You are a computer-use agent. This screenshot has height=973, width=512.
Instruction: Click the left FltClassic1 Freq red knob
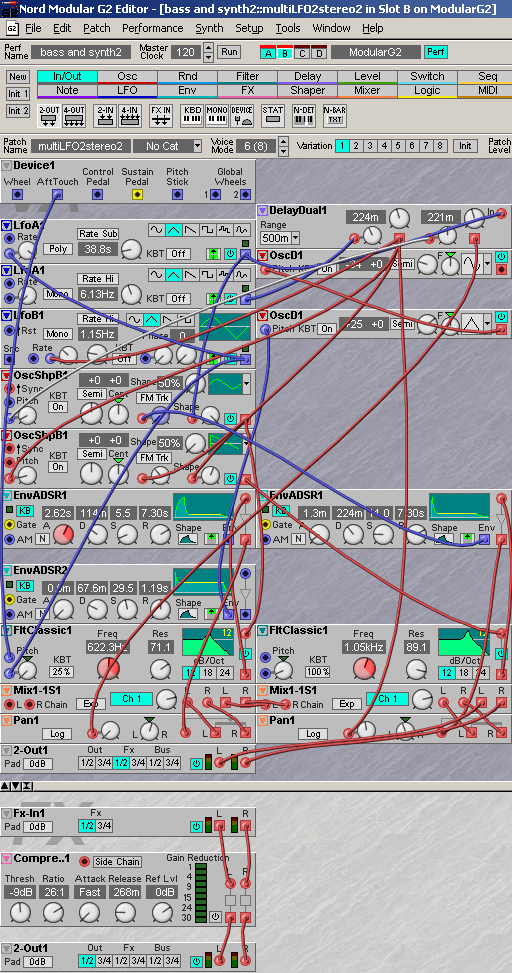click(108, 668)
